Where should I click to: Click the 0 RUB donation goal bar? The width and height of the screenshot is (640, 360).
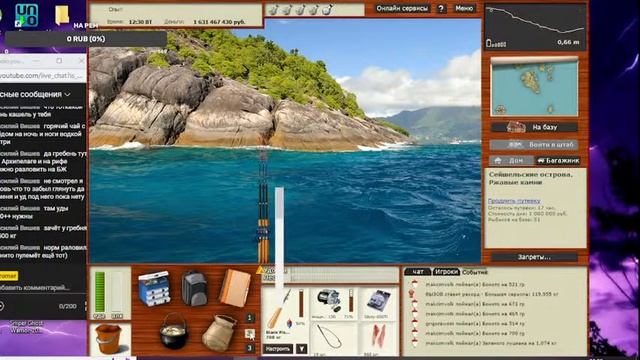(86, 39)
